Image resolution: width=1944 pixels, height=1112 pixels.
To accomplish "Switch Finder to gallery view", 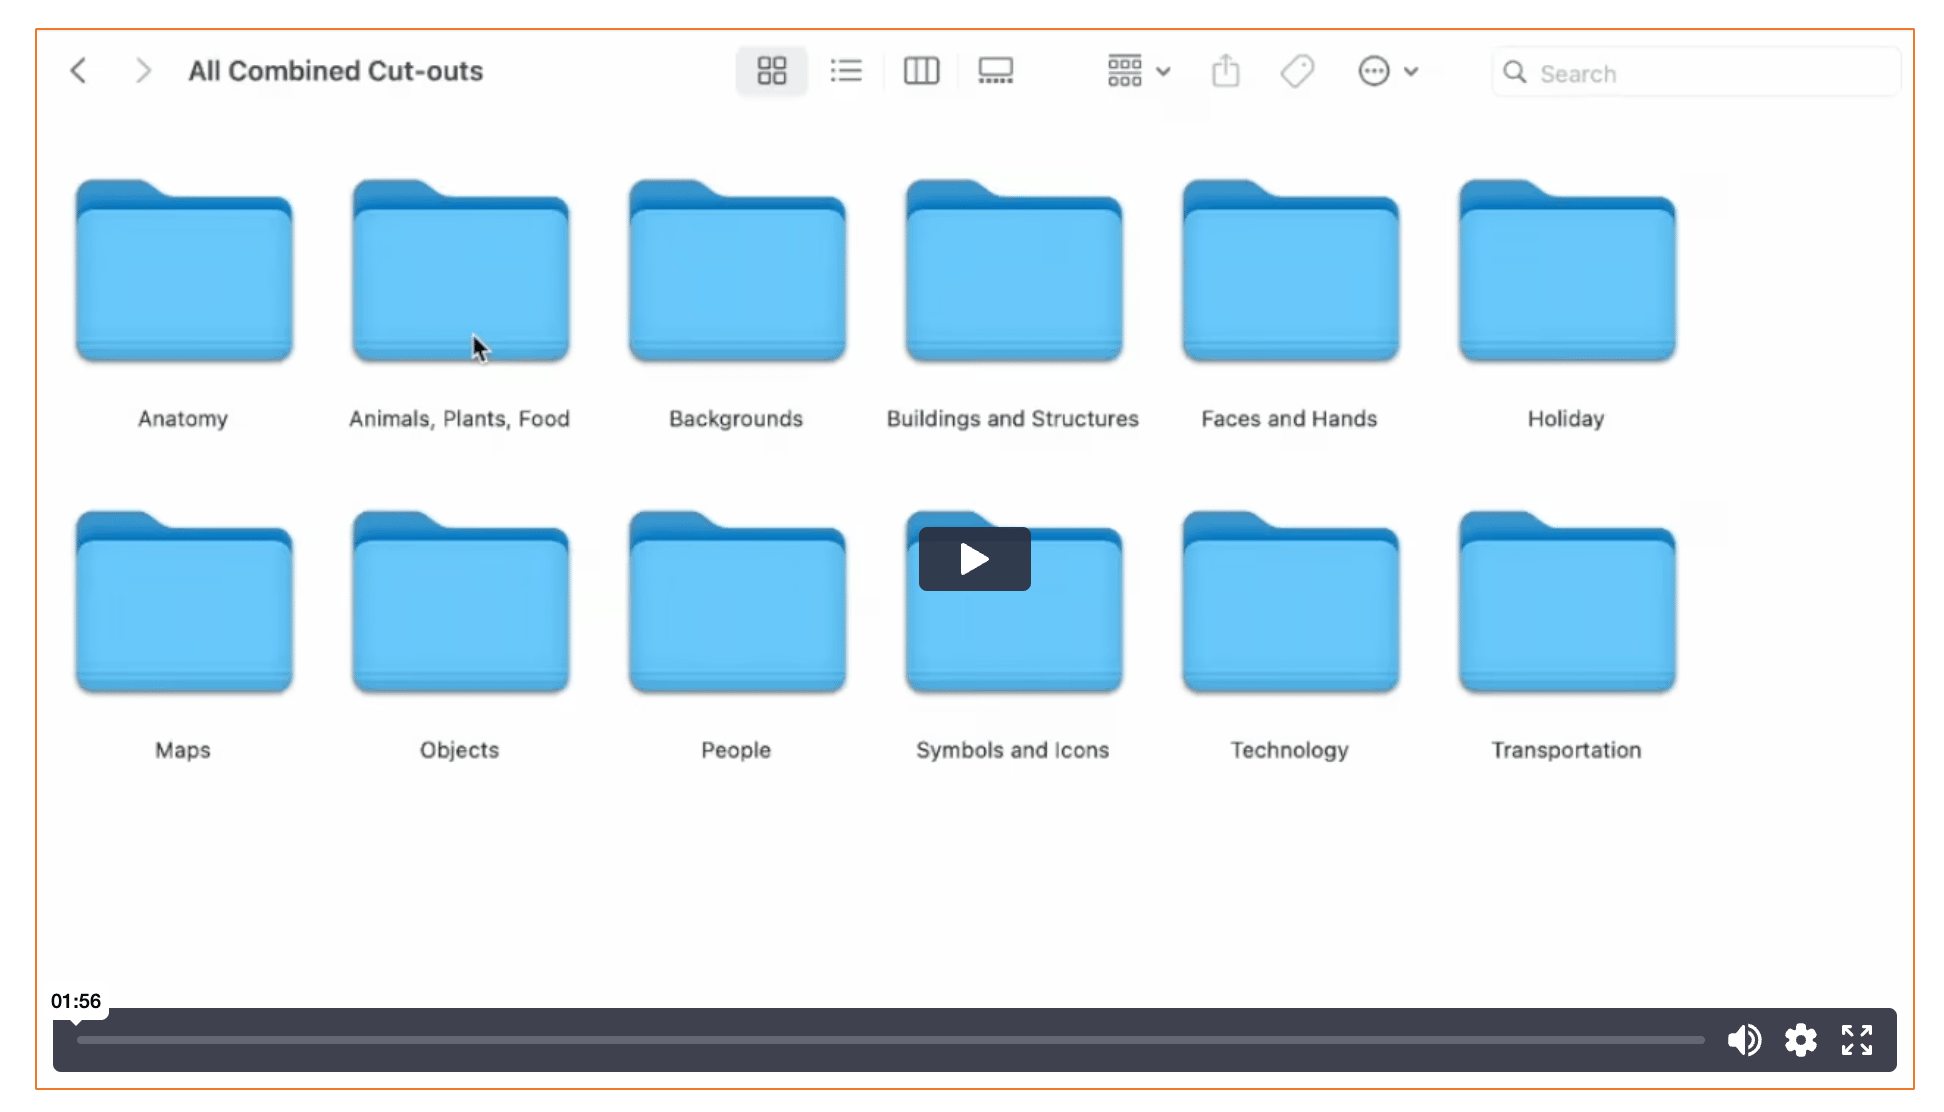I will (995, 71).
